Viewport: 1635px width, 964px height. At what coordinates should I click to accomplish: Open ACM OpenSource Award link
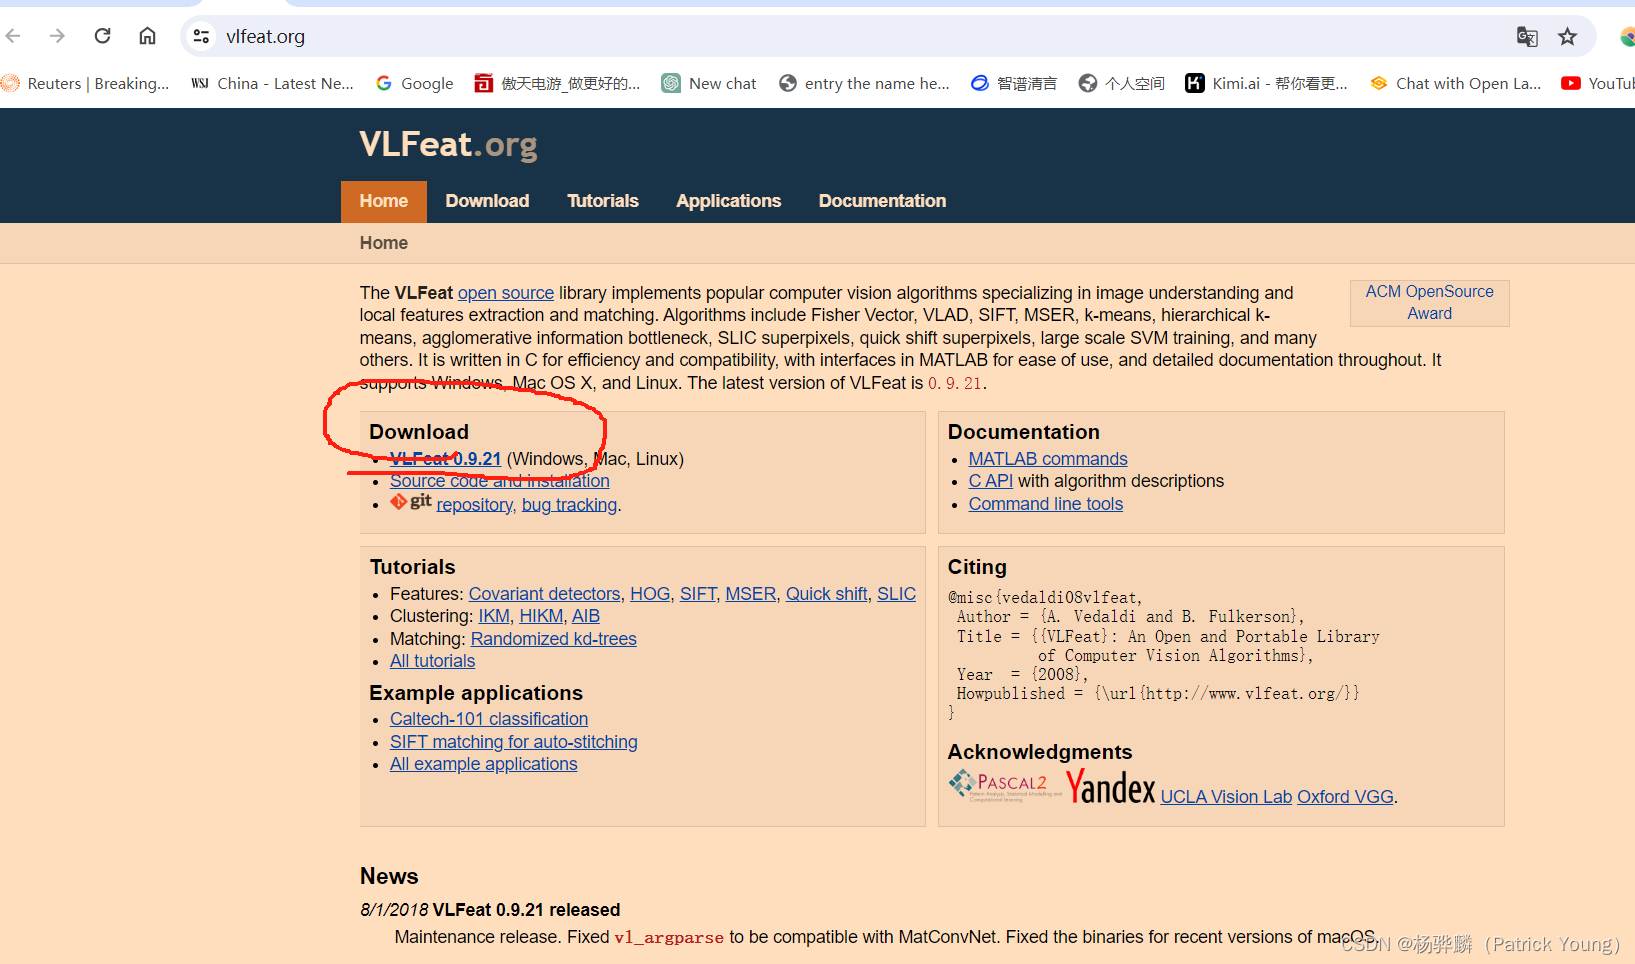point(1430,302)
